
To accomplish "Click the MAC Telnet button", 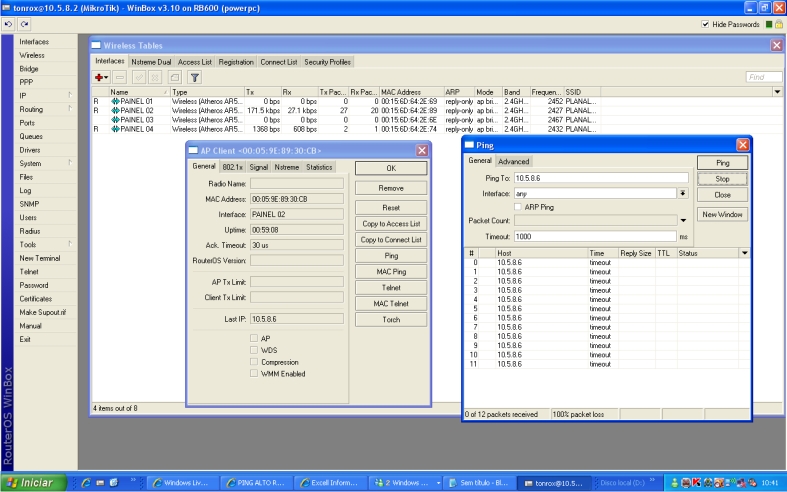I will coord(391,304).
